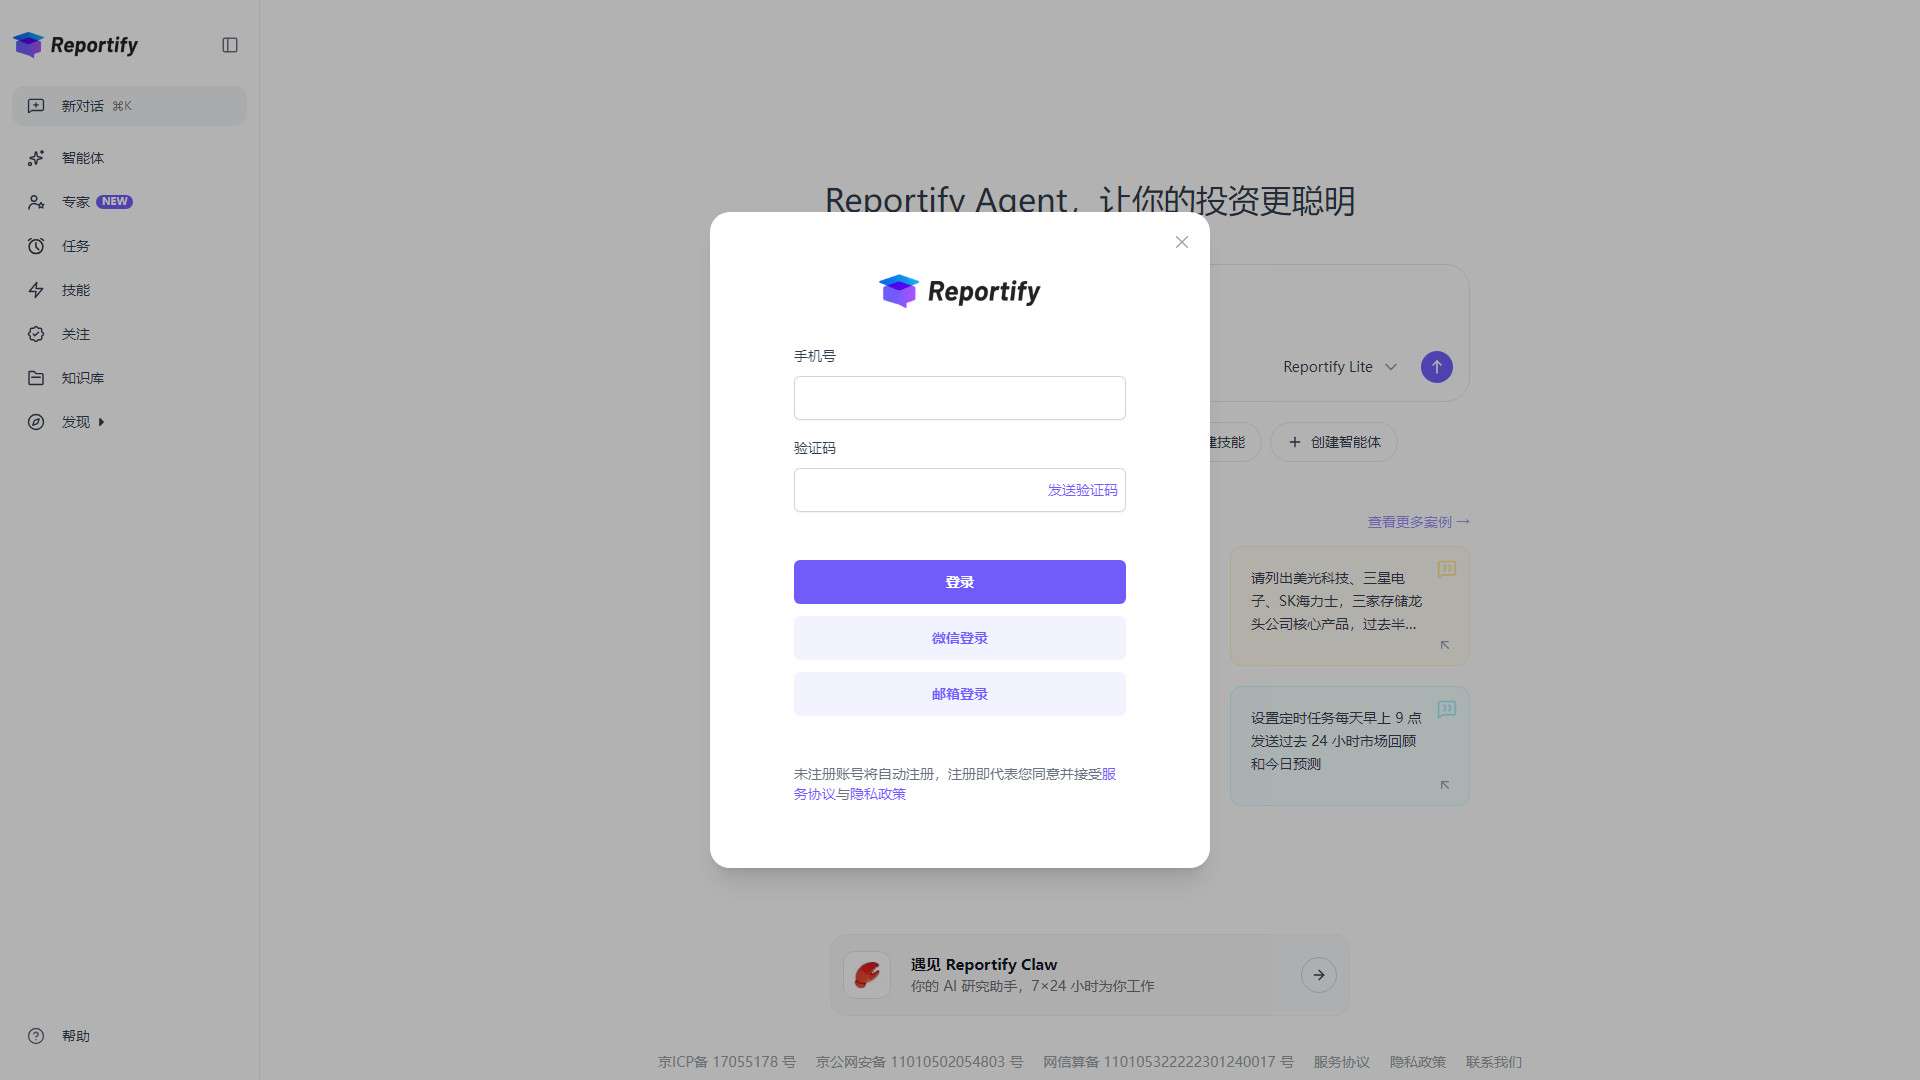Open example card about 定时任务 daily review
The image size is (1920, 1080).
pyautogui.click(x=1349, y=746)
